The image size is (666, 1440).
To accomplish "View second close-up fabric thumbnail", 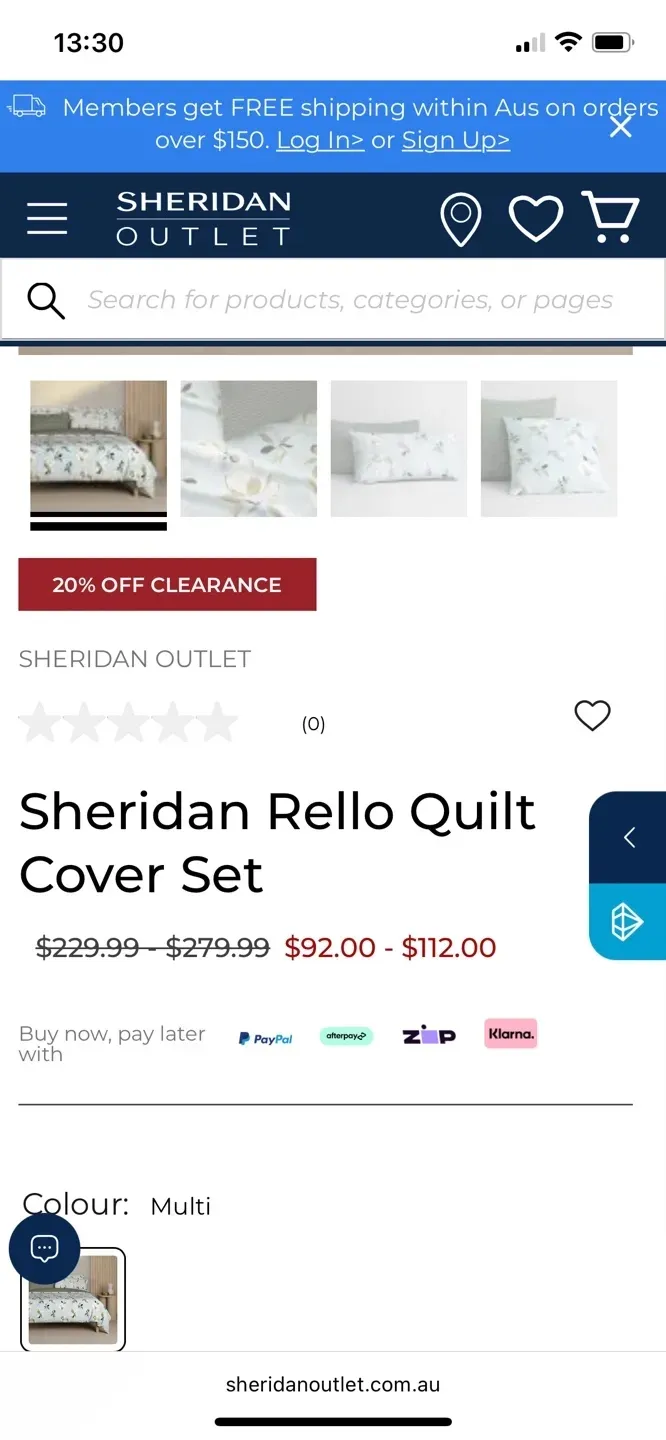I will pyautogui.click(x=249, y=448).
